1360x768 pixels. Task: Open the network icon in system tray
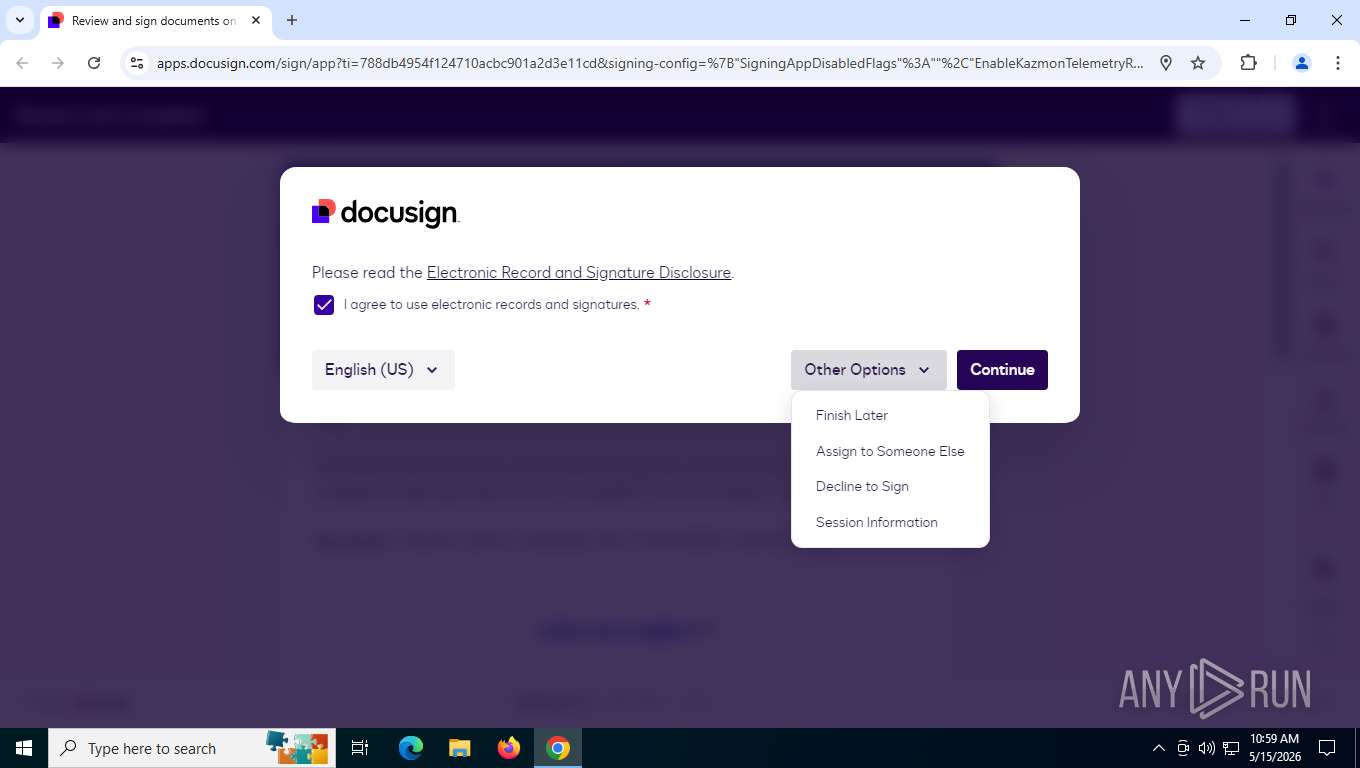tap(1231, 748)
